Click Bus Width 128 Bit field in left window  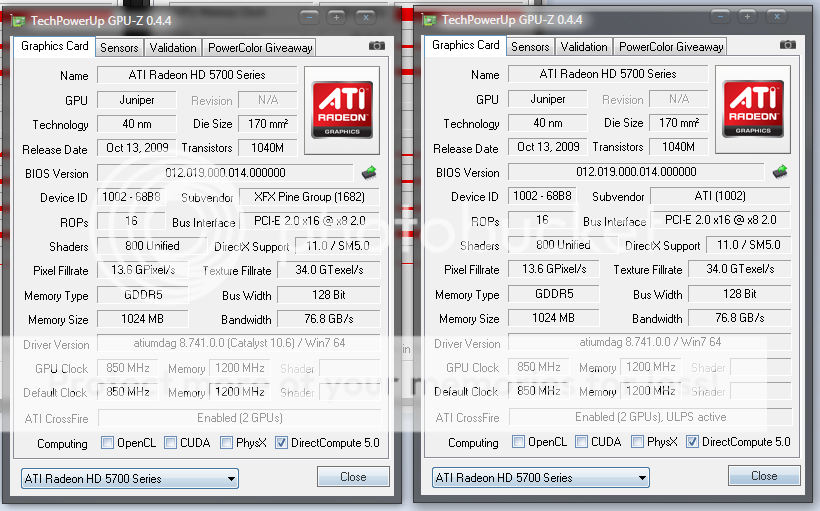(328, 295)
